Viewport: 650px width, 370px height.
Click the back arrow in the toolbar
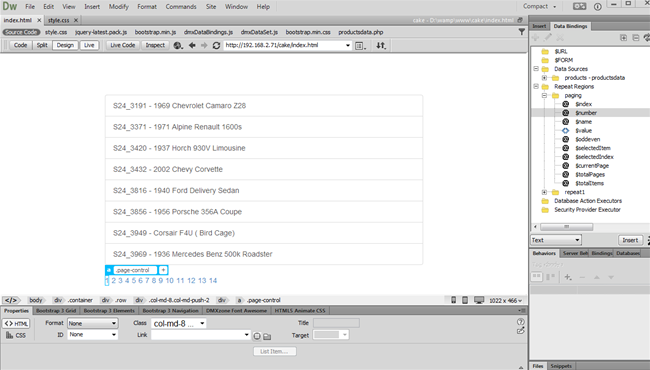(192, 45)
